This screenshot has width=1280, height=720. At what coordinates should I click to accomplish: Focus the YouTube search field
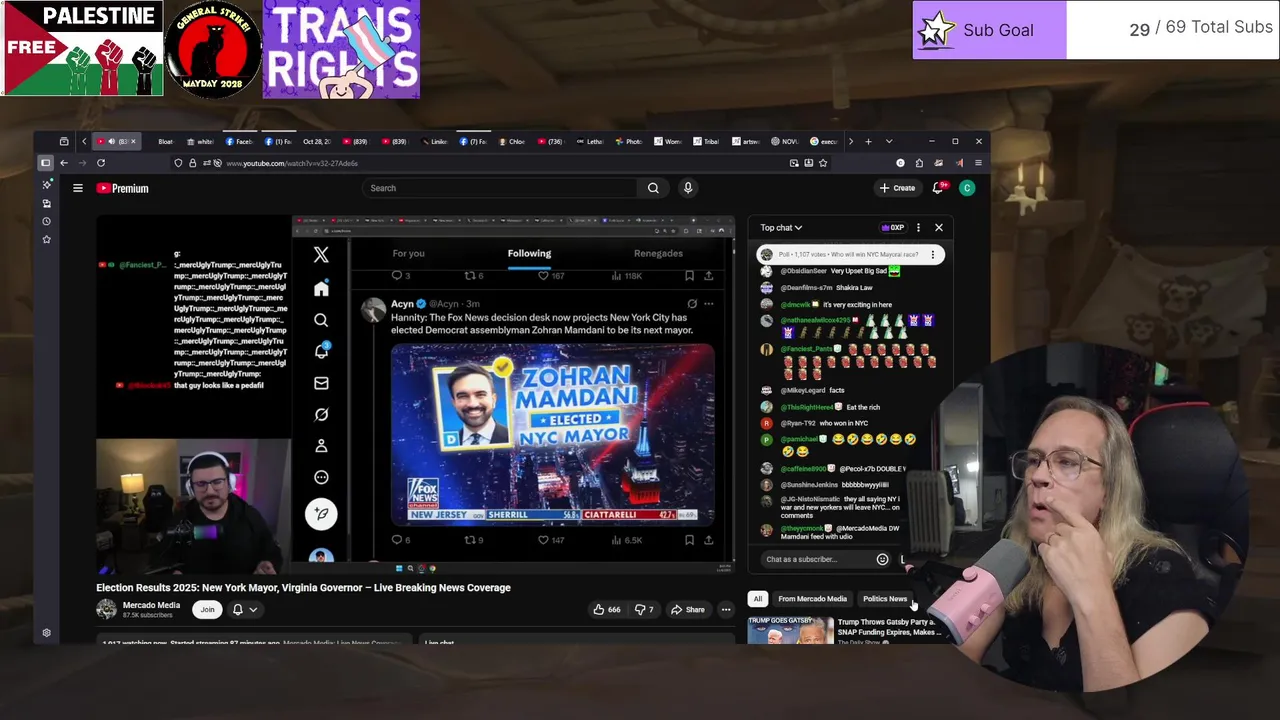click(500, 188)
